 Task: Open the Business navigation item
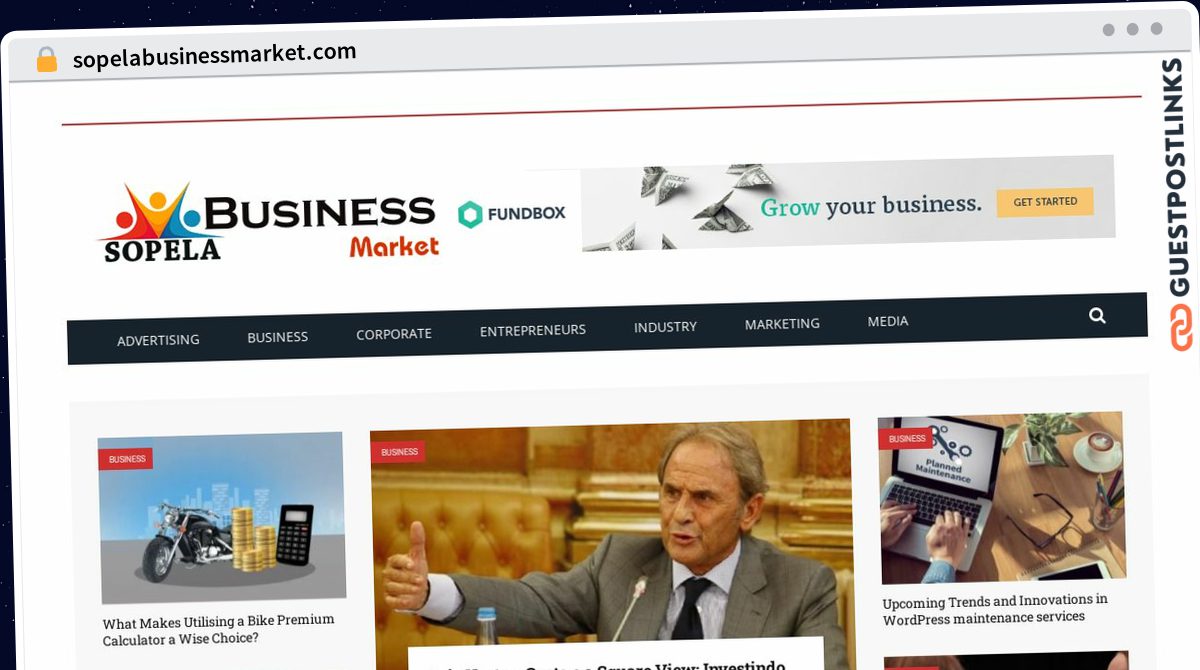278,337
